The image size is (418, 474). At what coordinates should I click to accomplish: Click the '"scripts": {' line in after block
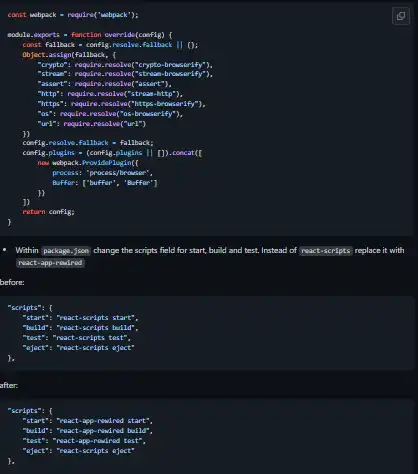tap(30, 411)
